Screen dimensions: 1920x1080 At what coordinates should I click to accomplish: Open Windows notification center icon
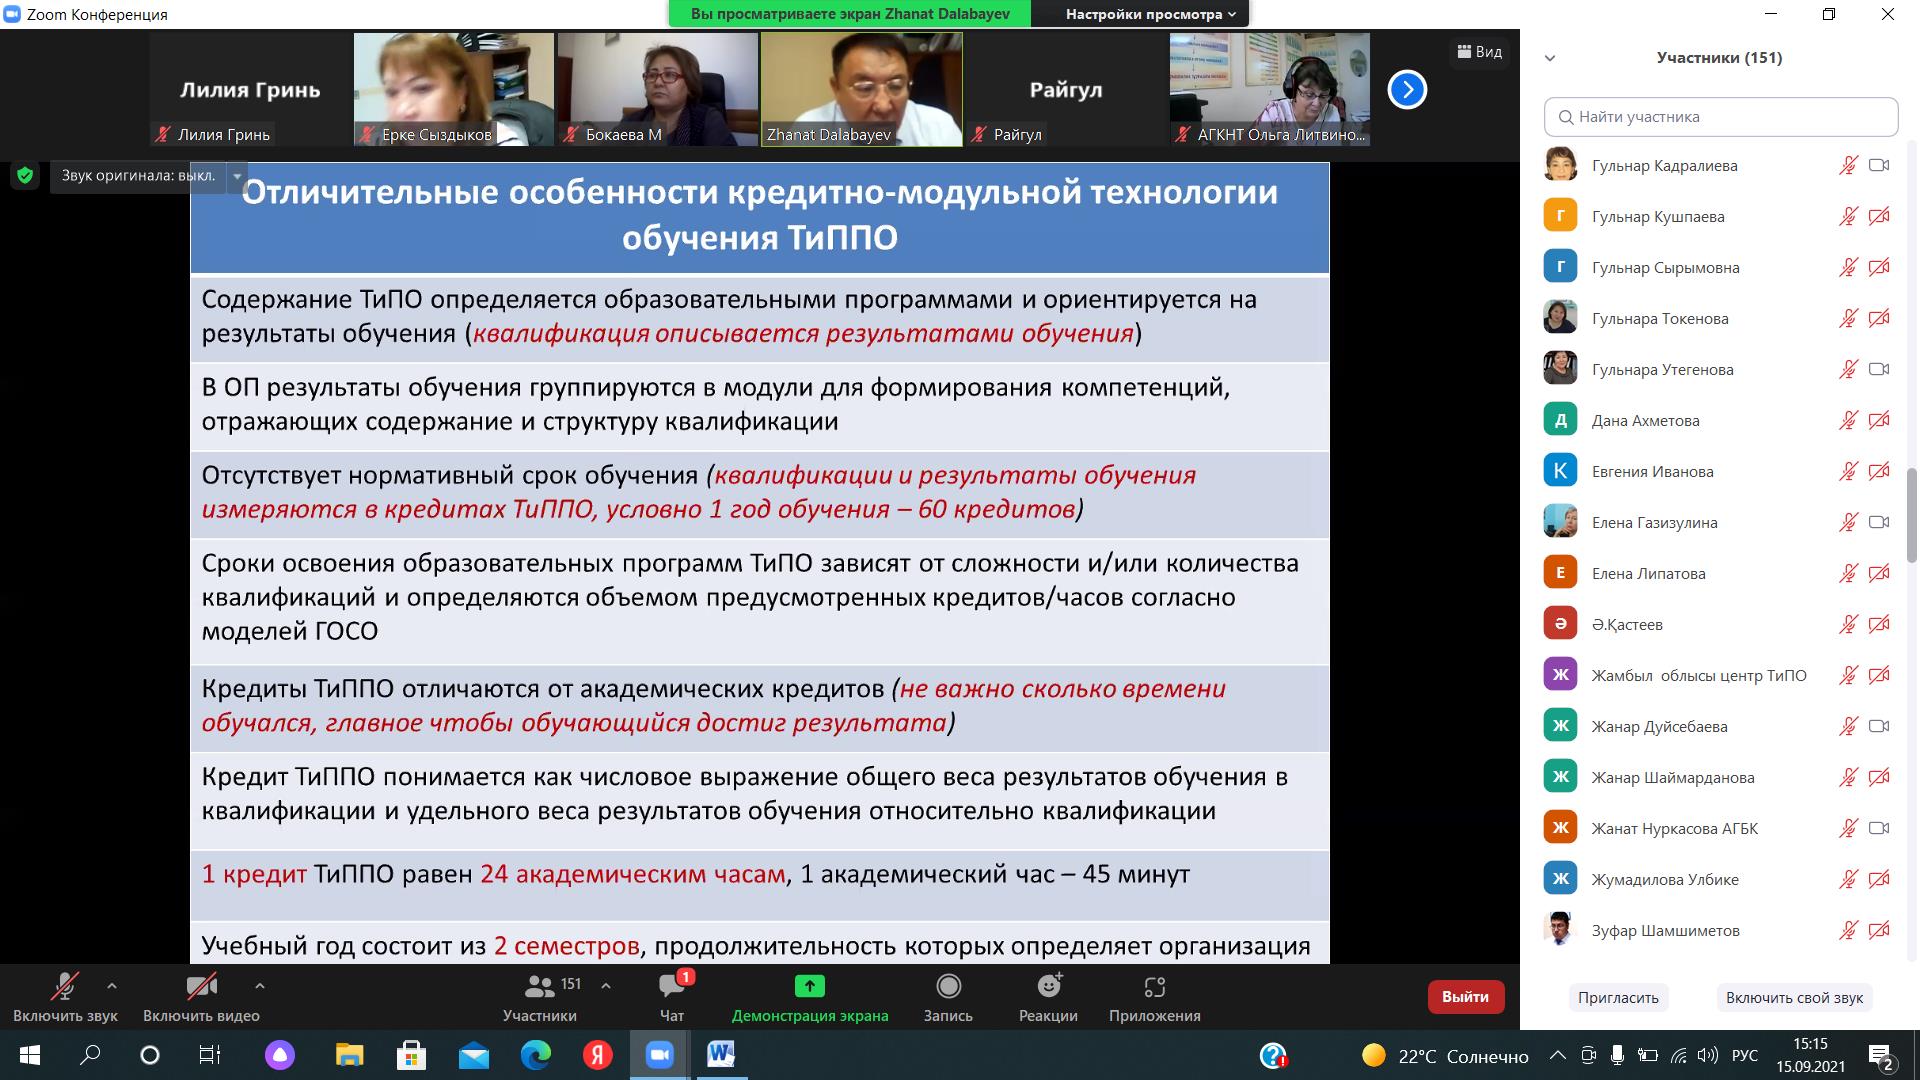tap(1881, 1056)
